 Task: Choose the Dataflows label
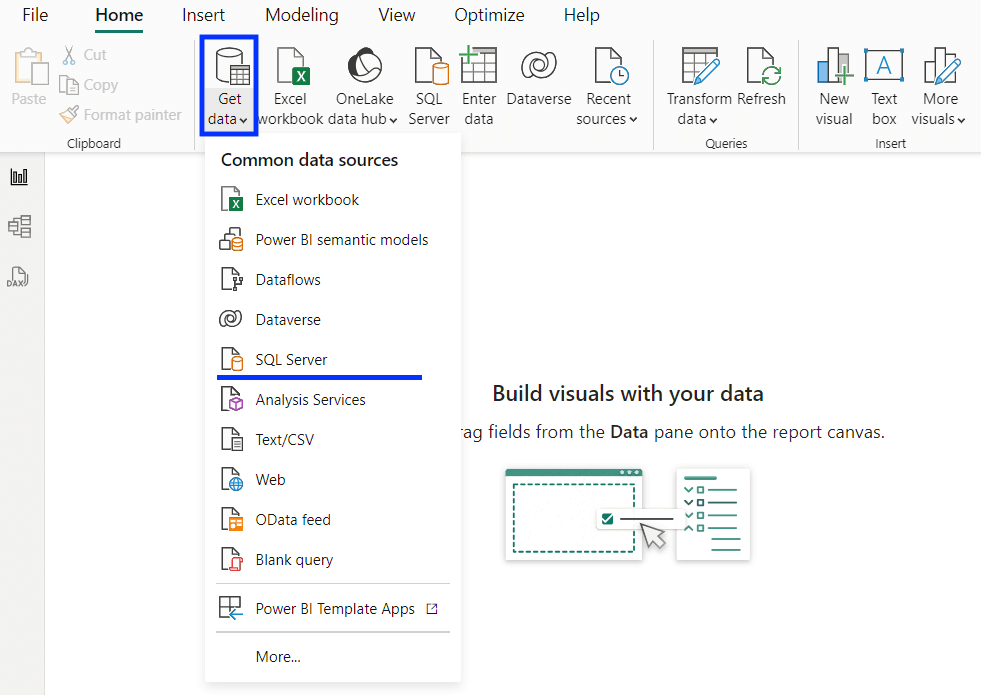point(288,280)
